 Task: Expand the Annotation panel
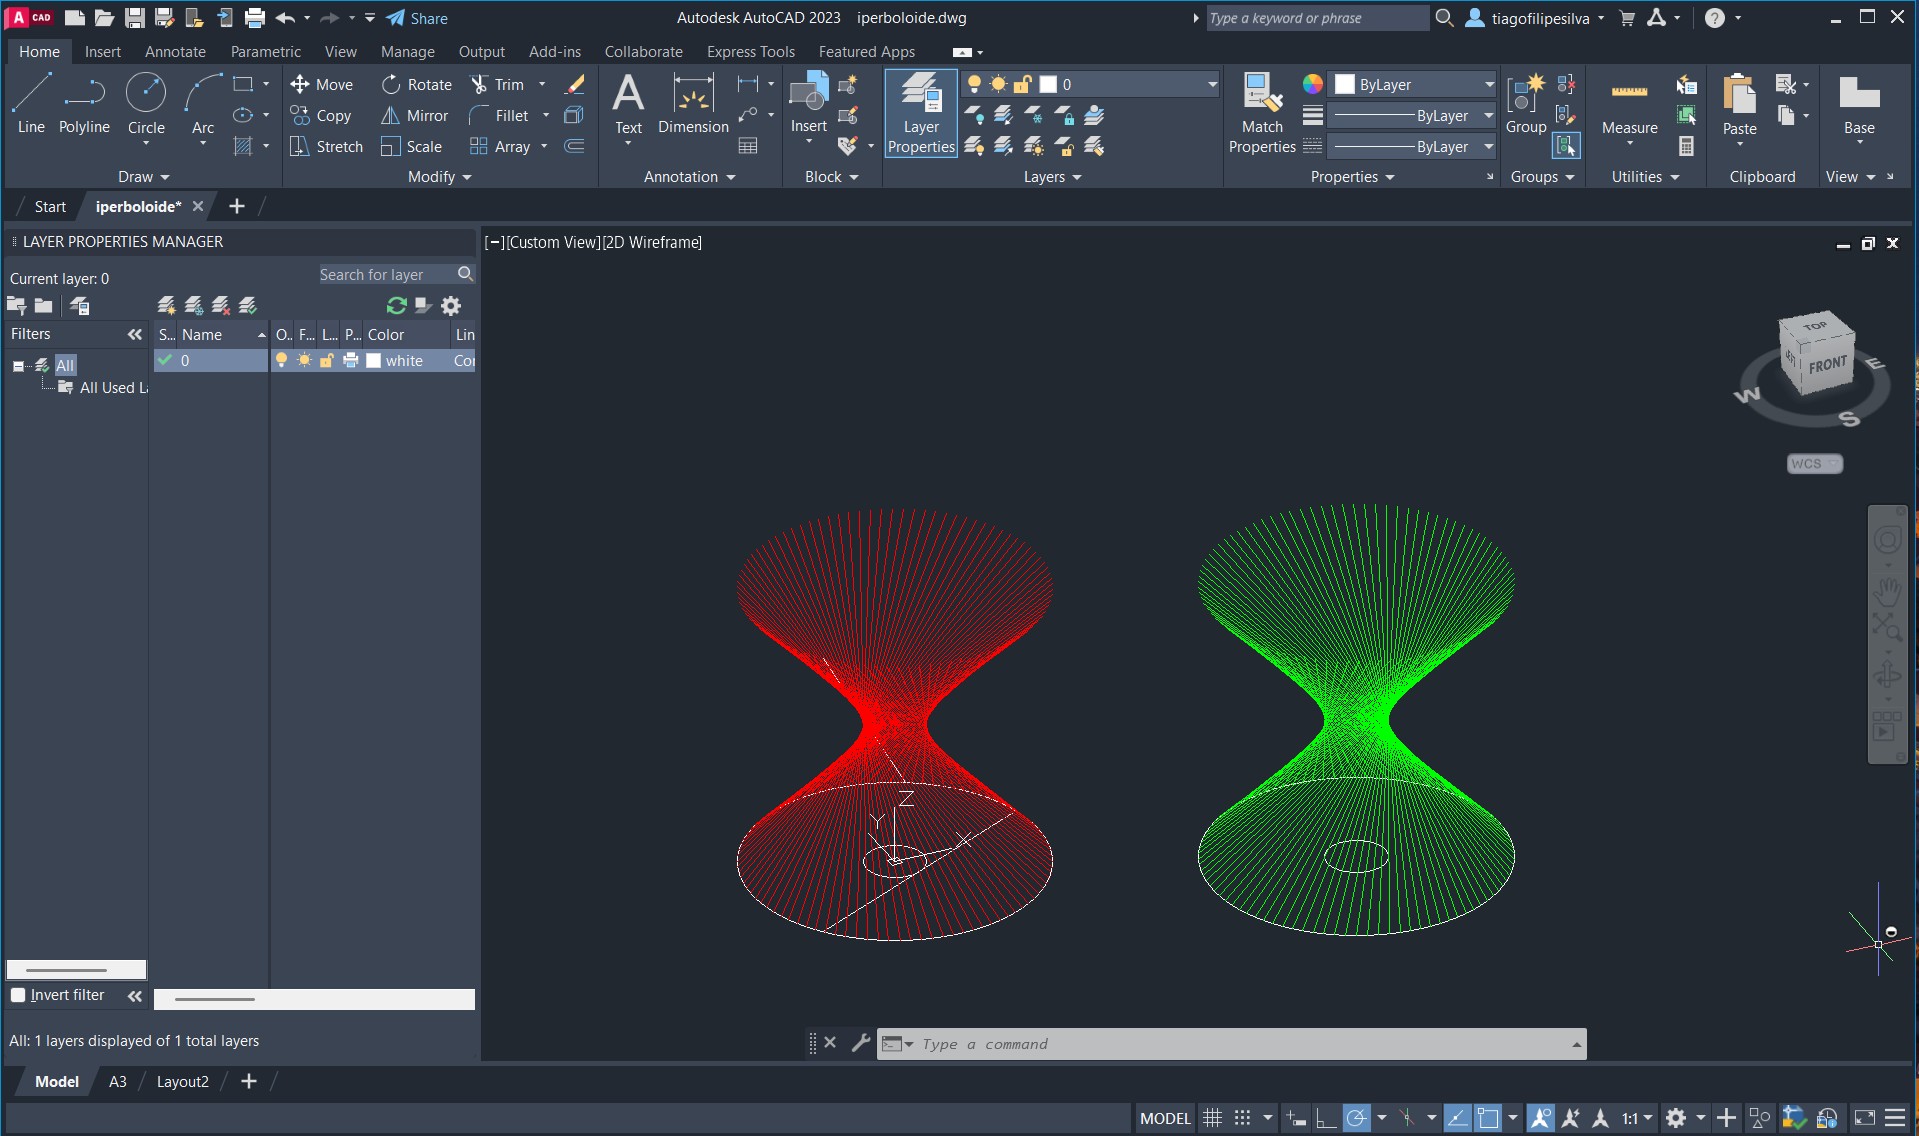[689, 177]
